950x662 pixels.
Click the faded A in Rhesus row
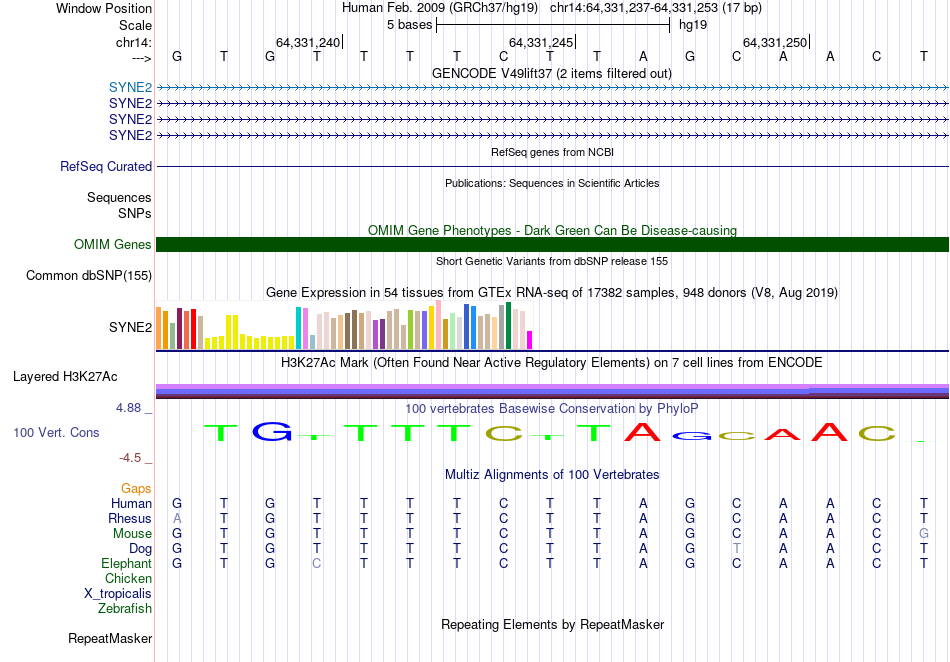[x=177, y=518]
